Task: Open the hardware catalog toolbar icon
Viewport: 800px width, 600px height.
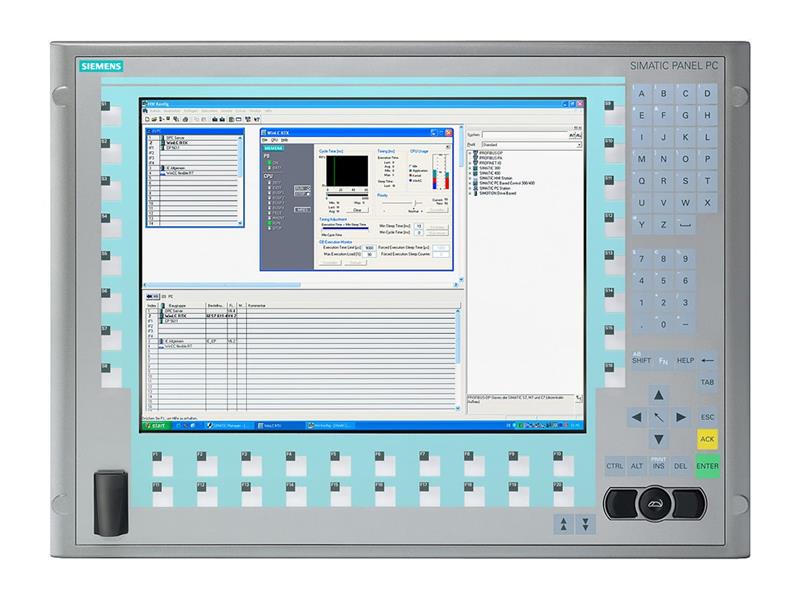Action: [x=250, y=119]
